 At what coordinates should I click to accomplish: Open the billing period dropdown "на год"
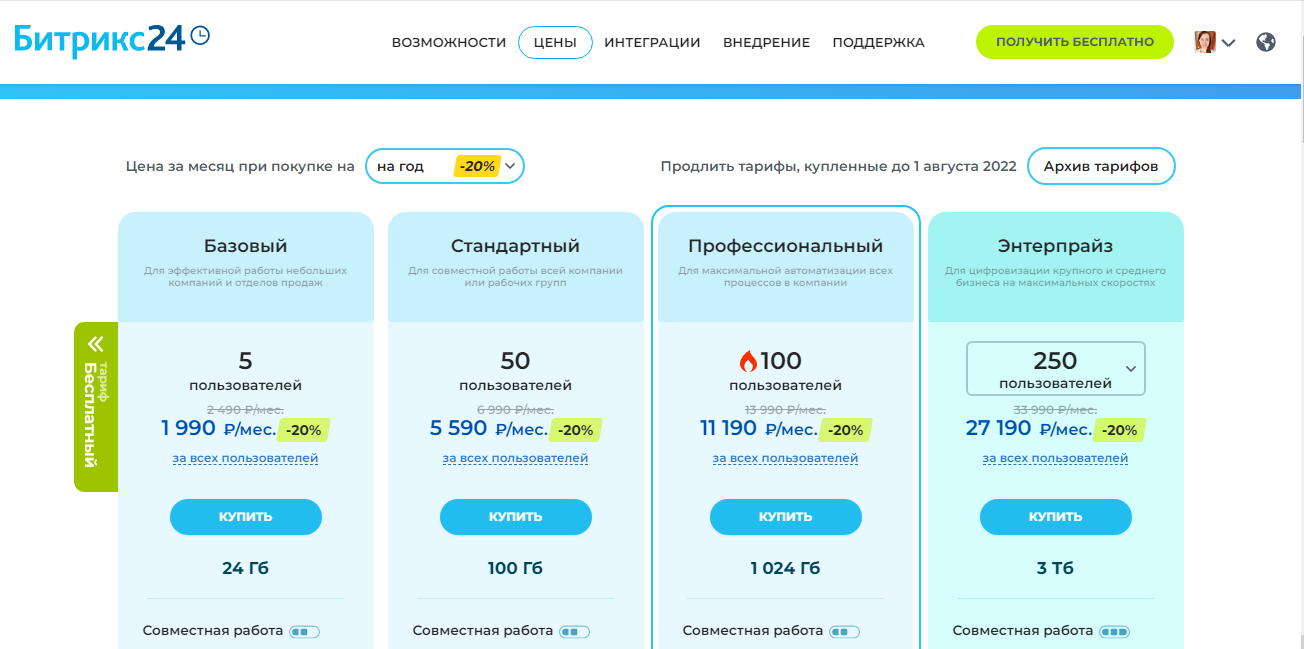point(445,167)
